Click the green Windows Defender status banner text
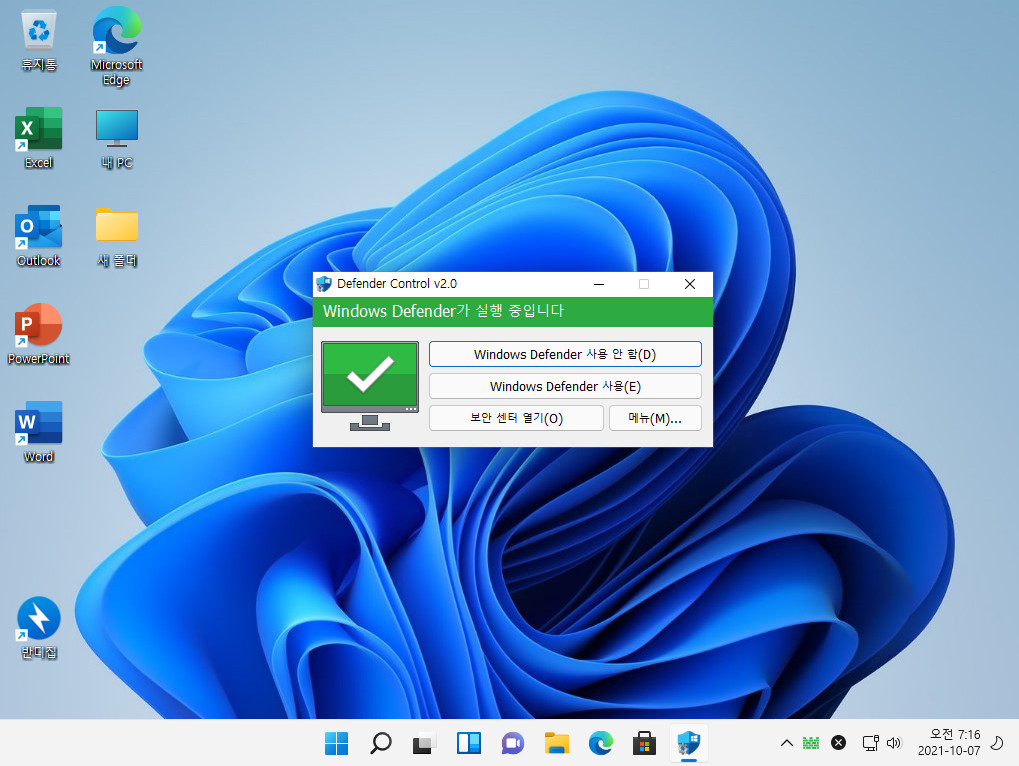The height and width of the screenshot is (766, 1019). (x=443, y=311)
